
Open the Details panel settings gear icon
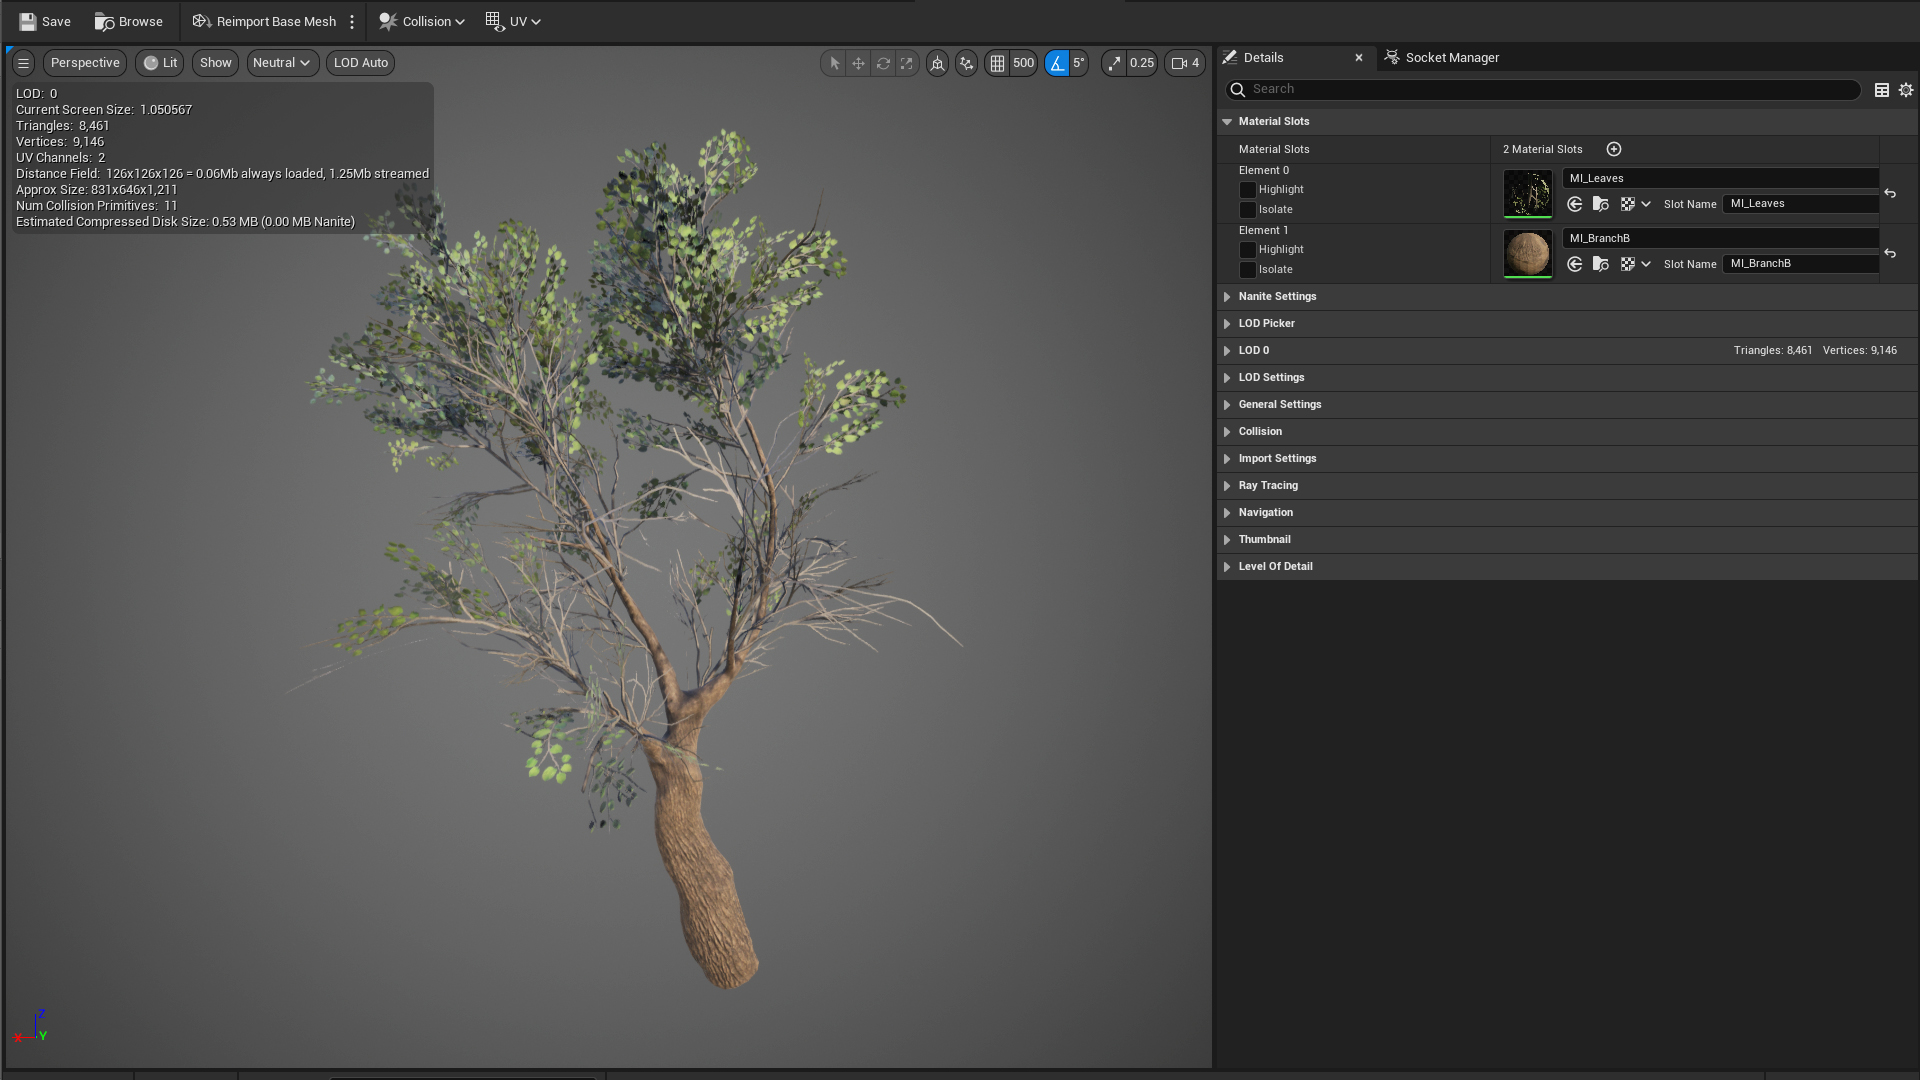[x=1905, y=90]
